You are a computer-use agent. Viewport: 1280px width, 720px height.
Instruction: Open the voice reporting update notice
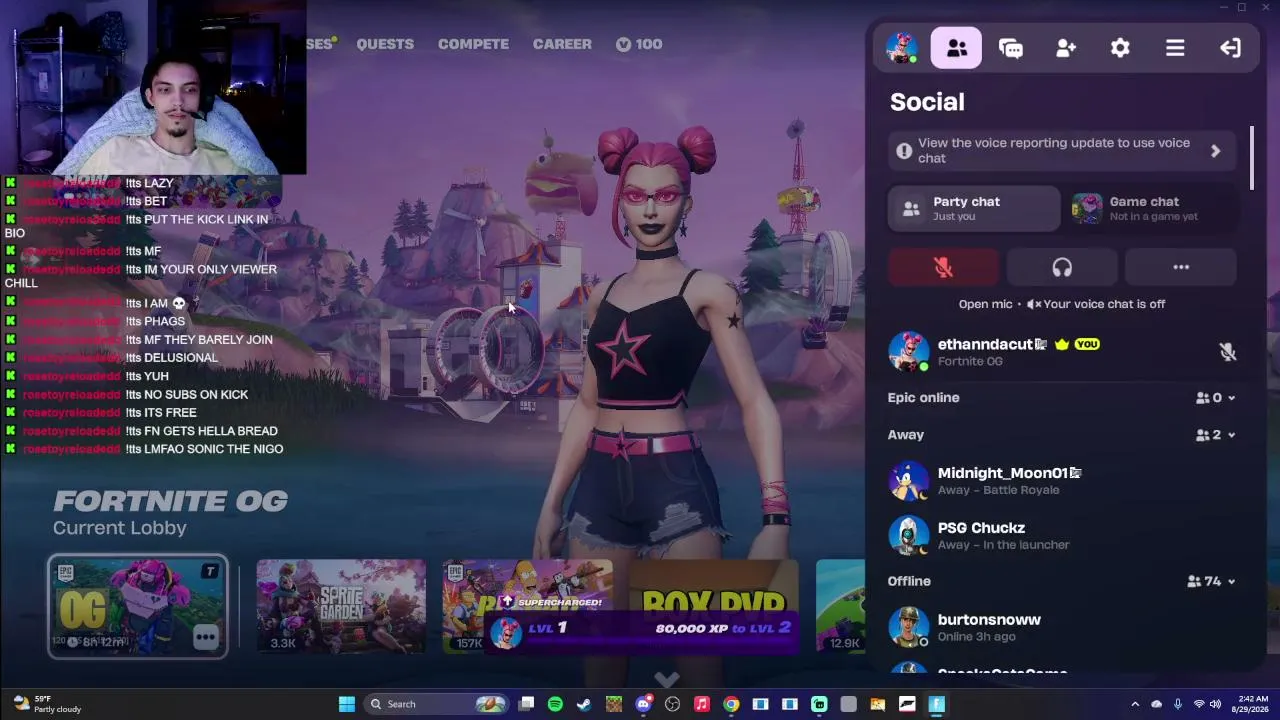1062,151
